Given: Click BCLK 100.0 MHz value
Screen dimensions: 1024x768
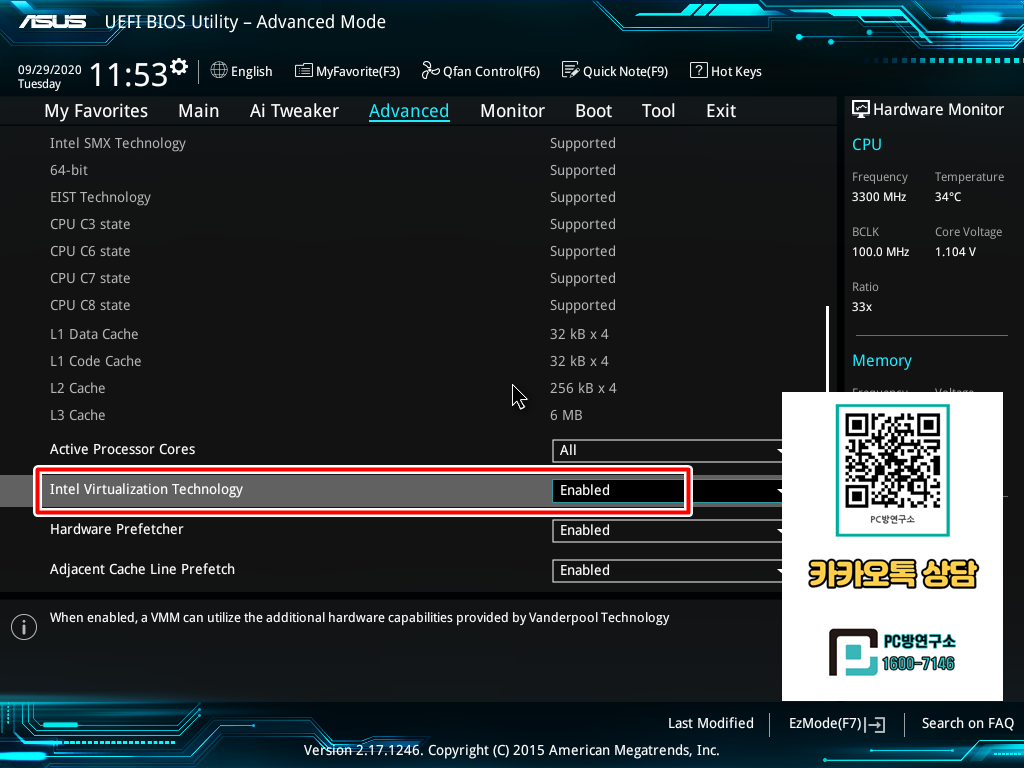Looking at the screenshot, I should [x=880, y=251].
